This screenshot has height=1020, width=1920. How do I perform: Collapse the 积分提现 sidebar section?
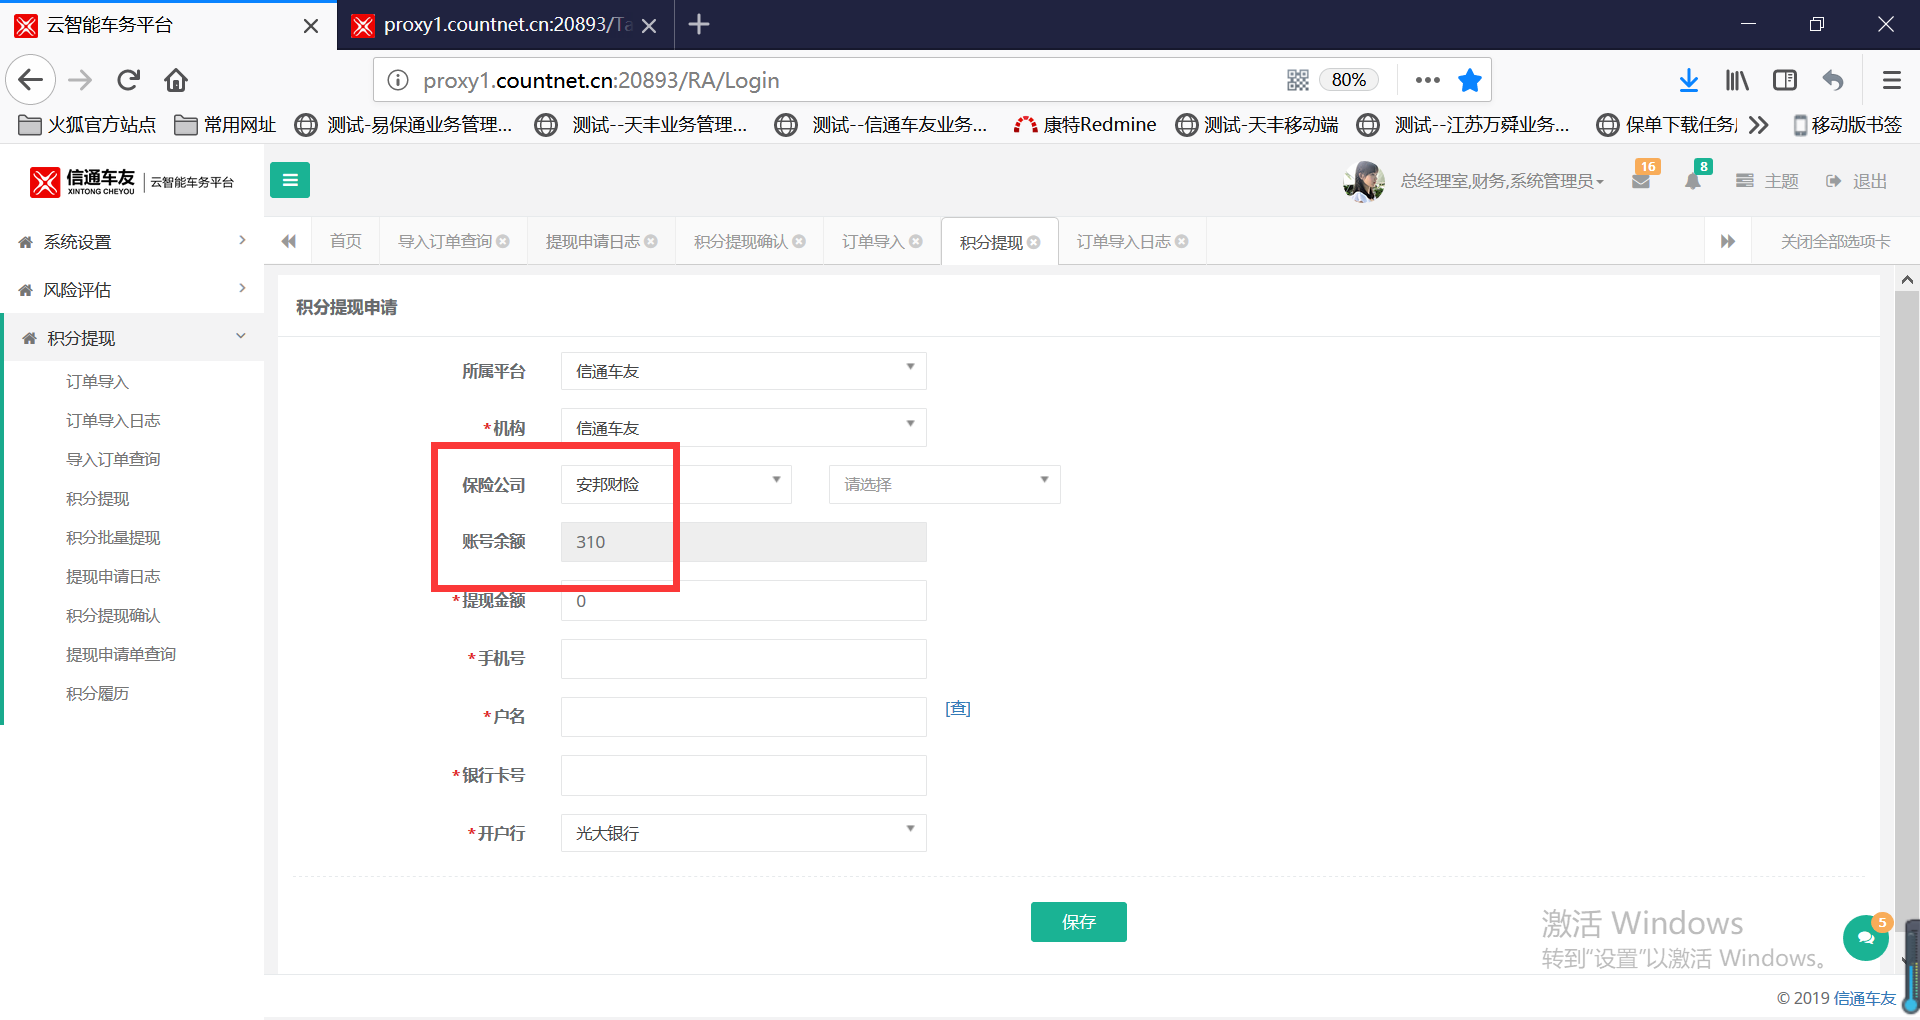[132, 338]
